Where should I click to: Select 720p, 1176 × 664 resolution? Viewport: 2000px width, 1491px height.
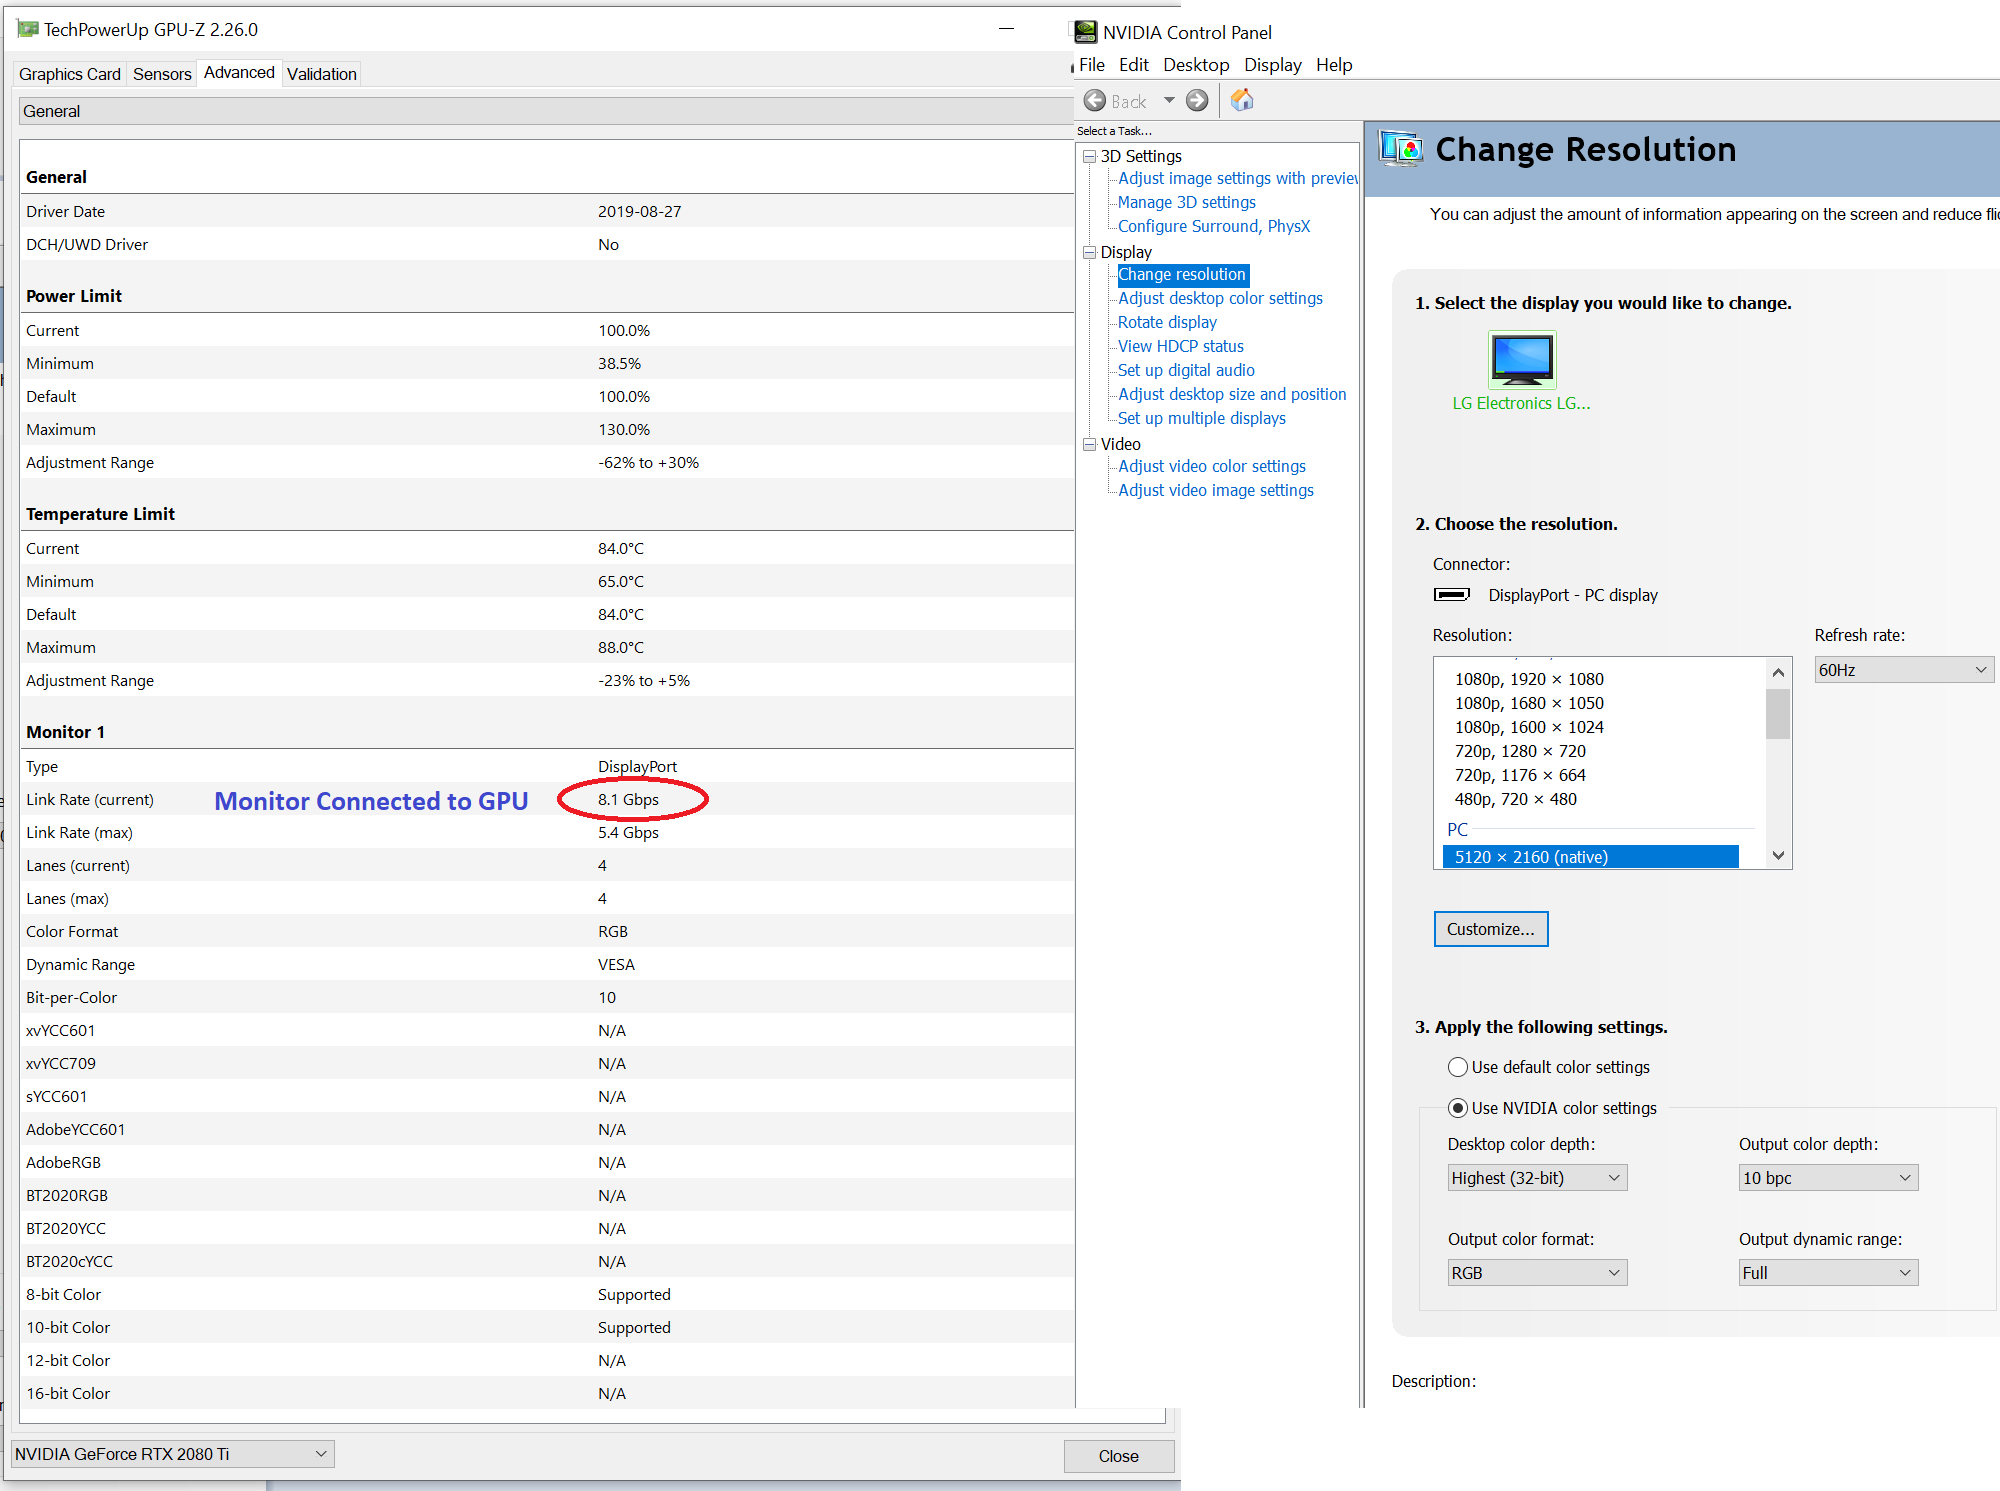tap(1520, 775)
